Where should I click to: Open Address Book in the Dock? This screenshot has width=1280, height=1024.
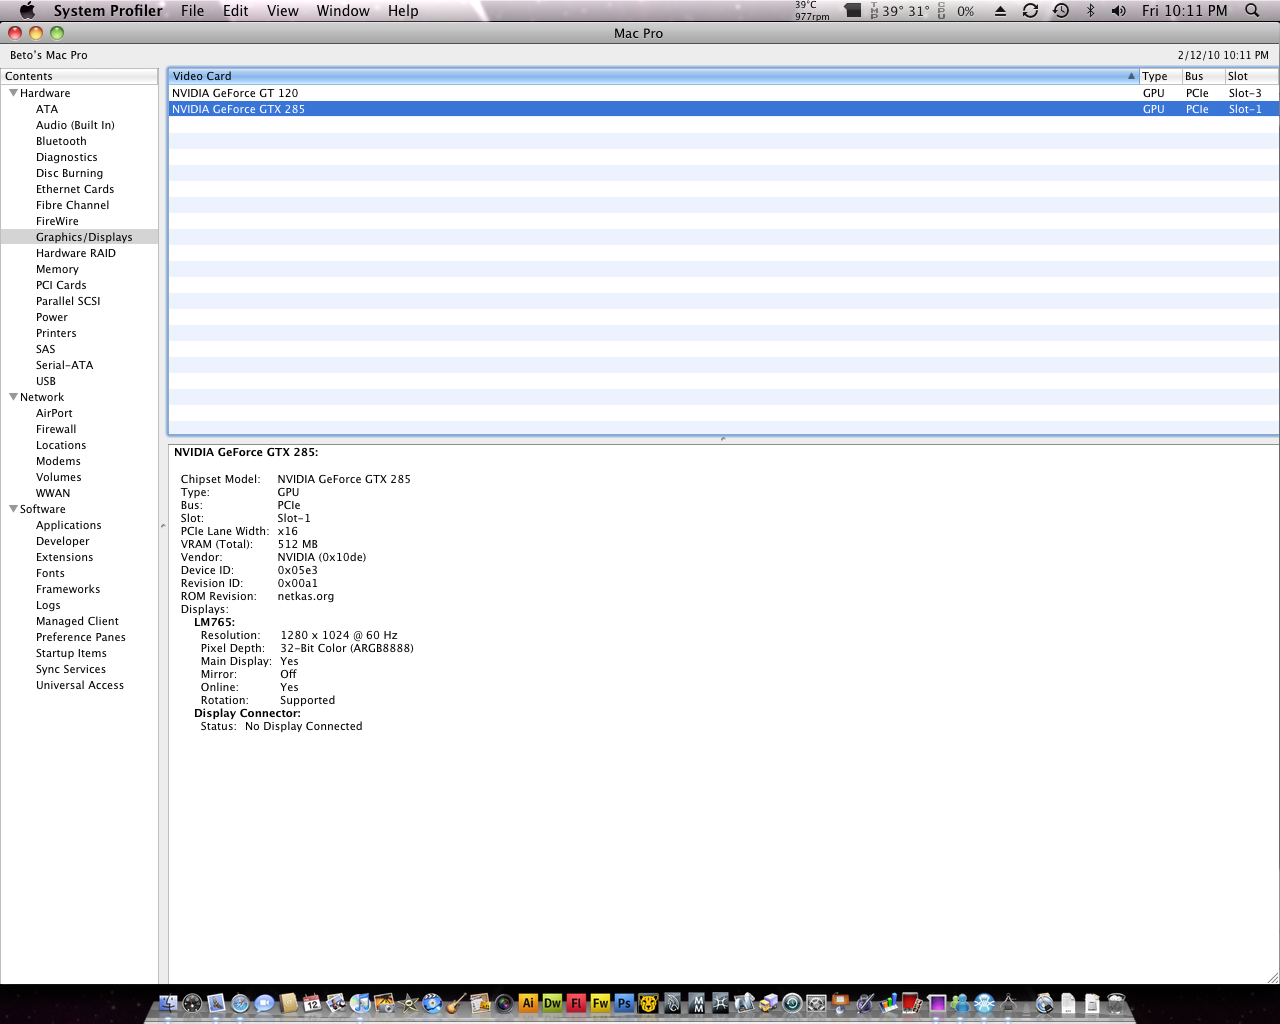pos(289,1003)
